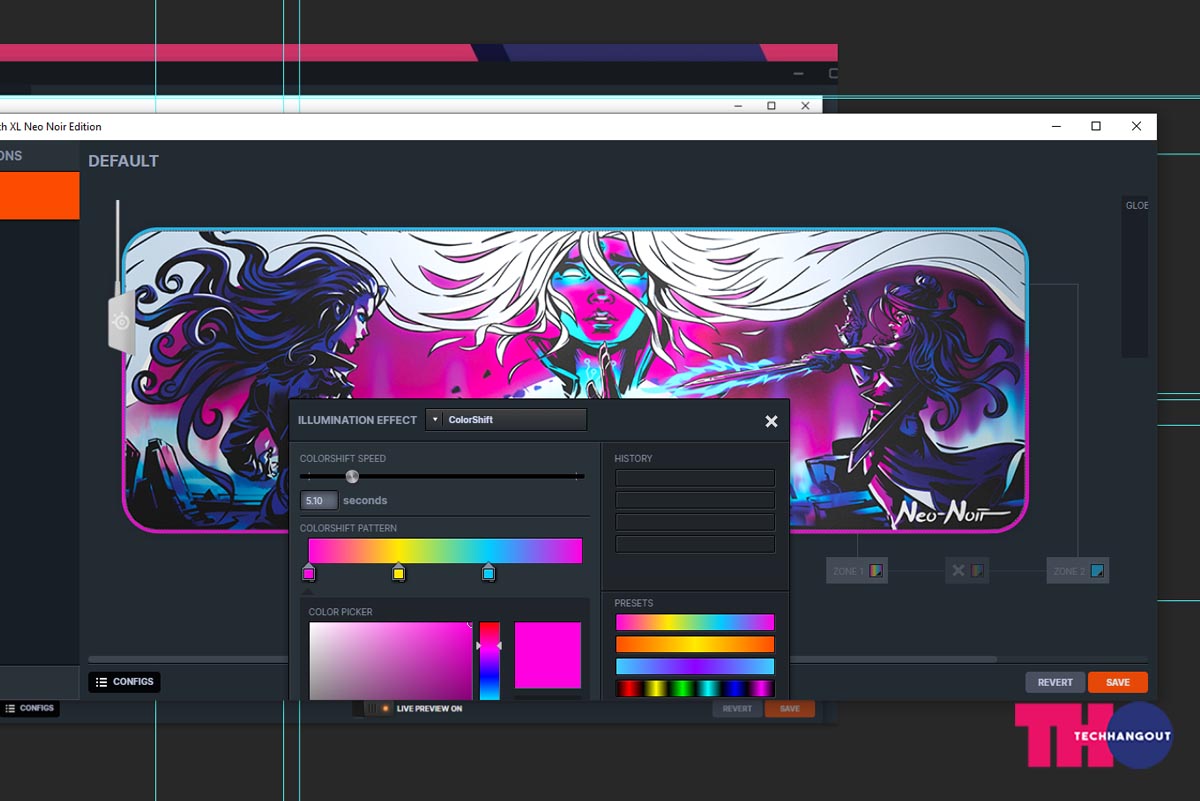
Task: Choose the fourth empty History slot
Action: (x=695, y=544)
